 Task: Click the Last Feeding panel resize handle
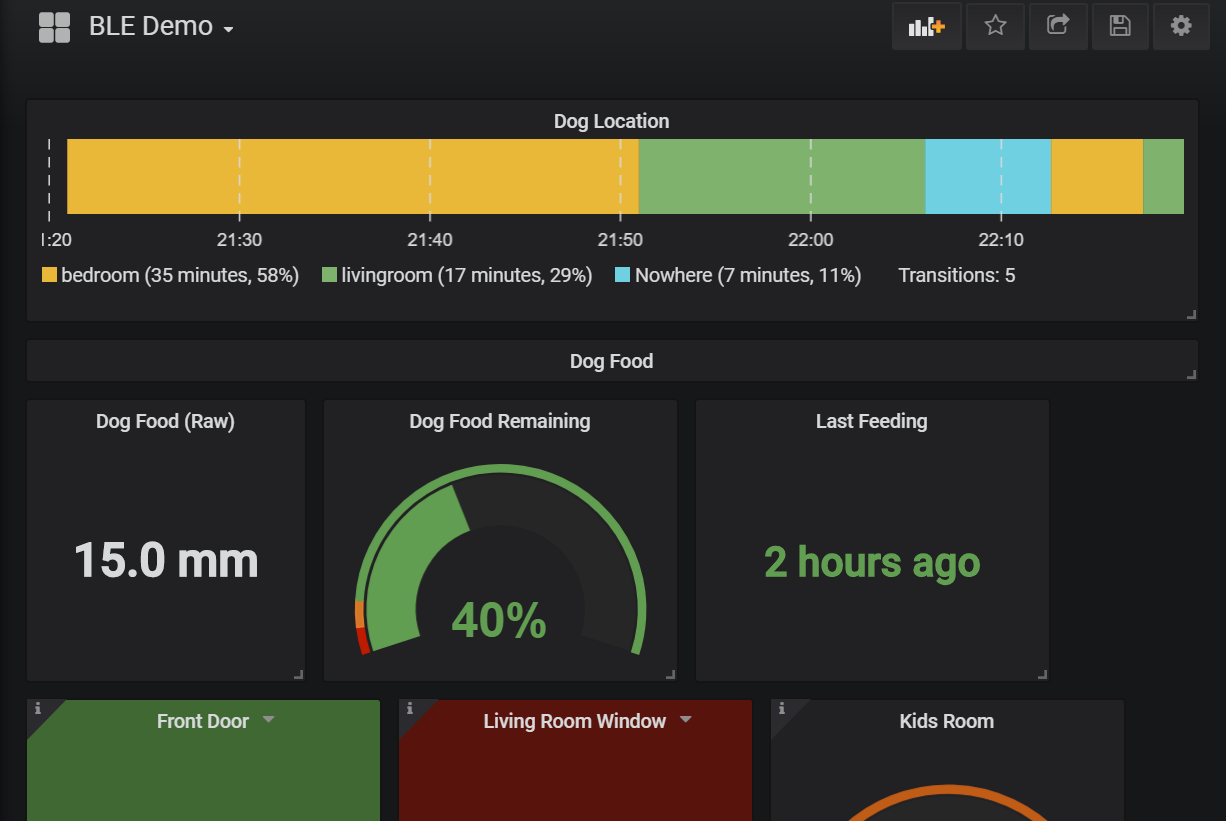pyautogui.click(x=1042, y=674)
